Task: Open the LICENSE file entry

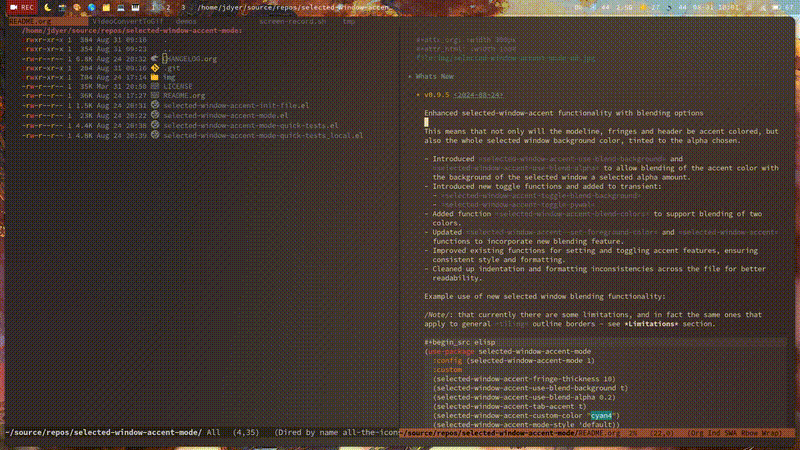Action: (x=178, y=86)
